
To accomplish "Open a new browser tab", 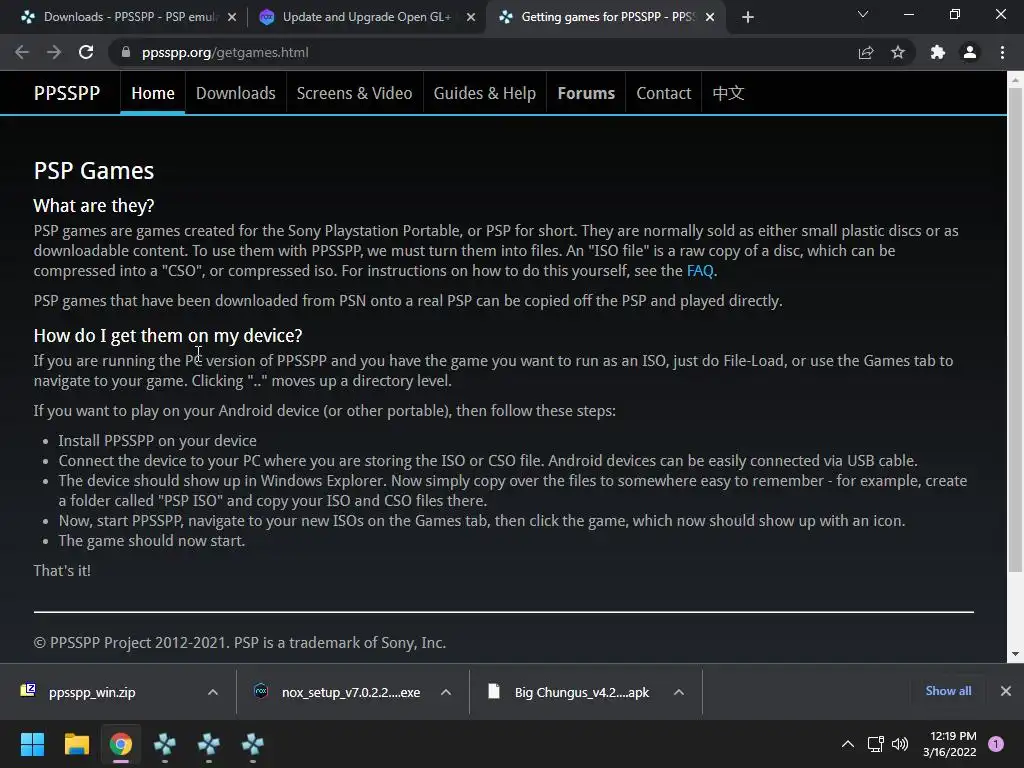I will pyautogui.click(x=748, y=17).
